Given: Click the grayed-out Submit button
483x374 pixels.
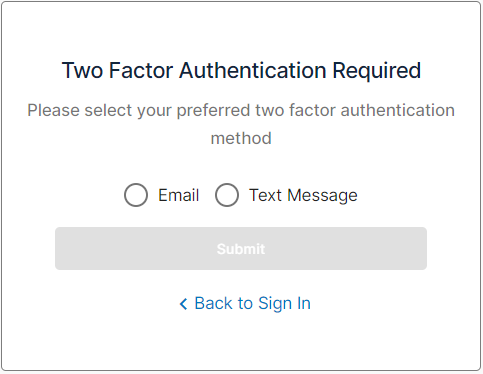Looking at the screenshot, I should [241, 248].
